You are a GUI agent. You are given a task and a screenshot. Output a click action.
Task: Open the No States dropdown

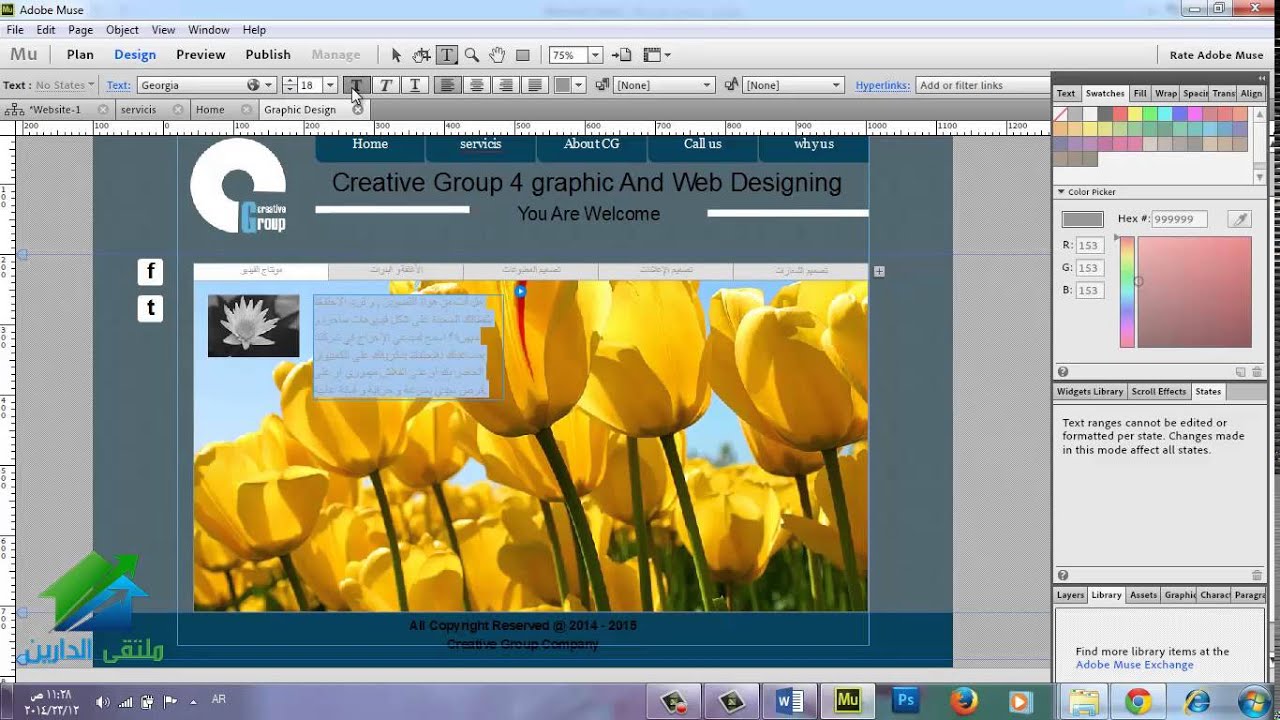tap(64, 85)
